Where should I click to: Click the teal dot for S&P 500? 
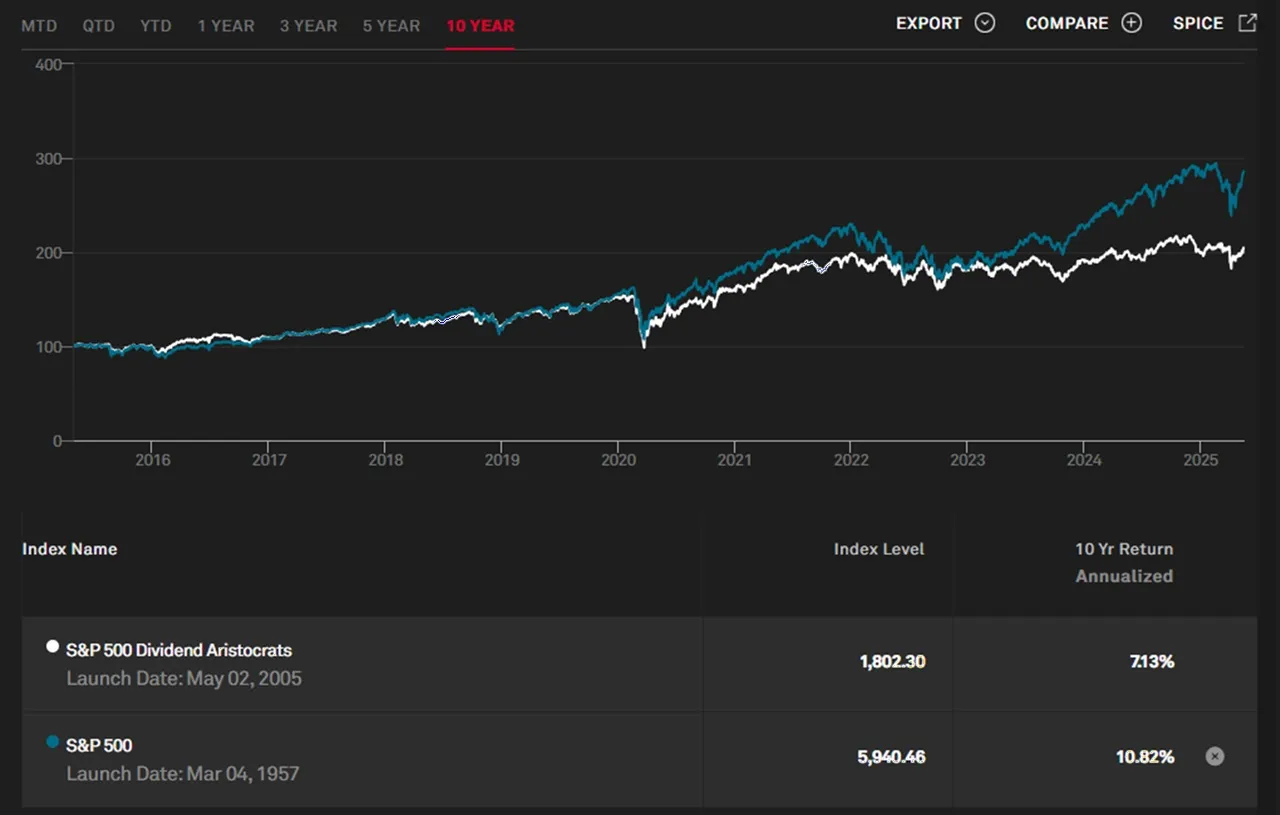coord(53,741)
